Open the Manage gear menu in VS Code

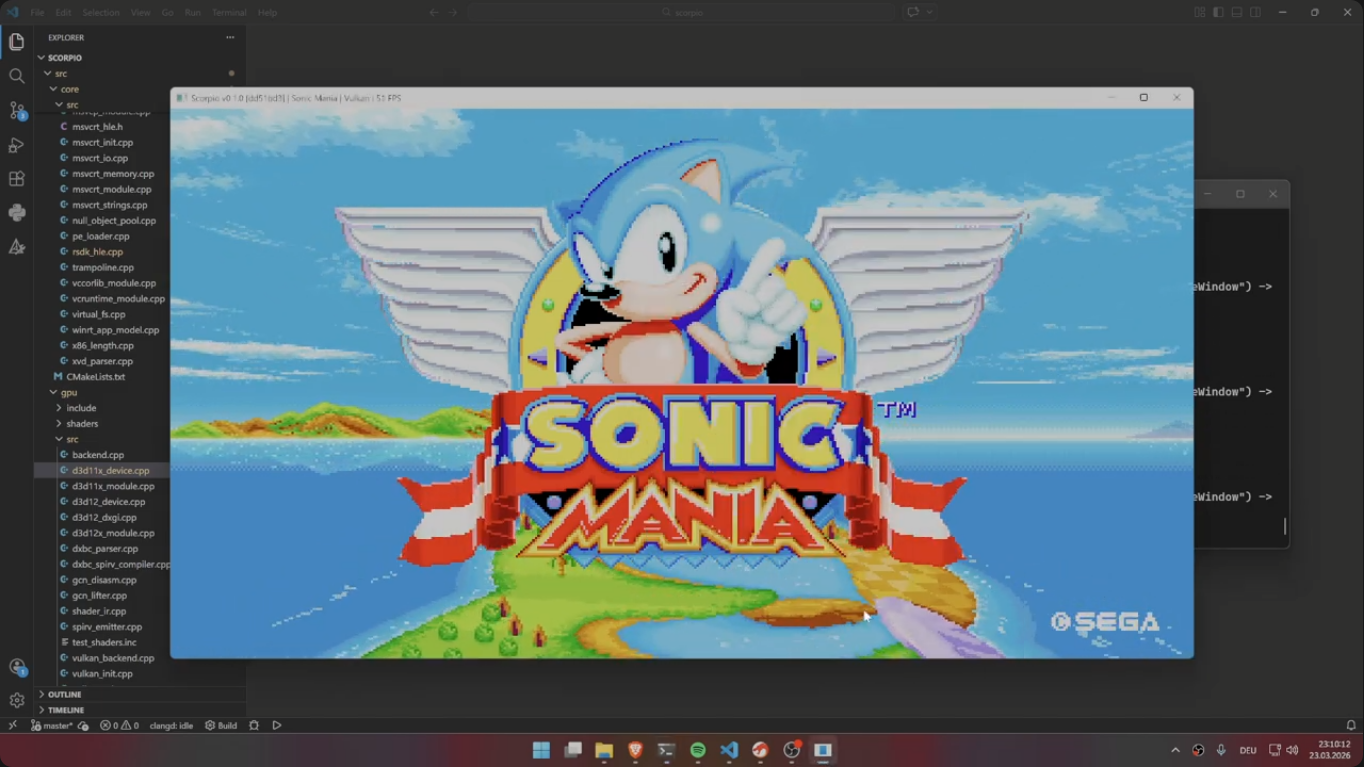(16, 700)
